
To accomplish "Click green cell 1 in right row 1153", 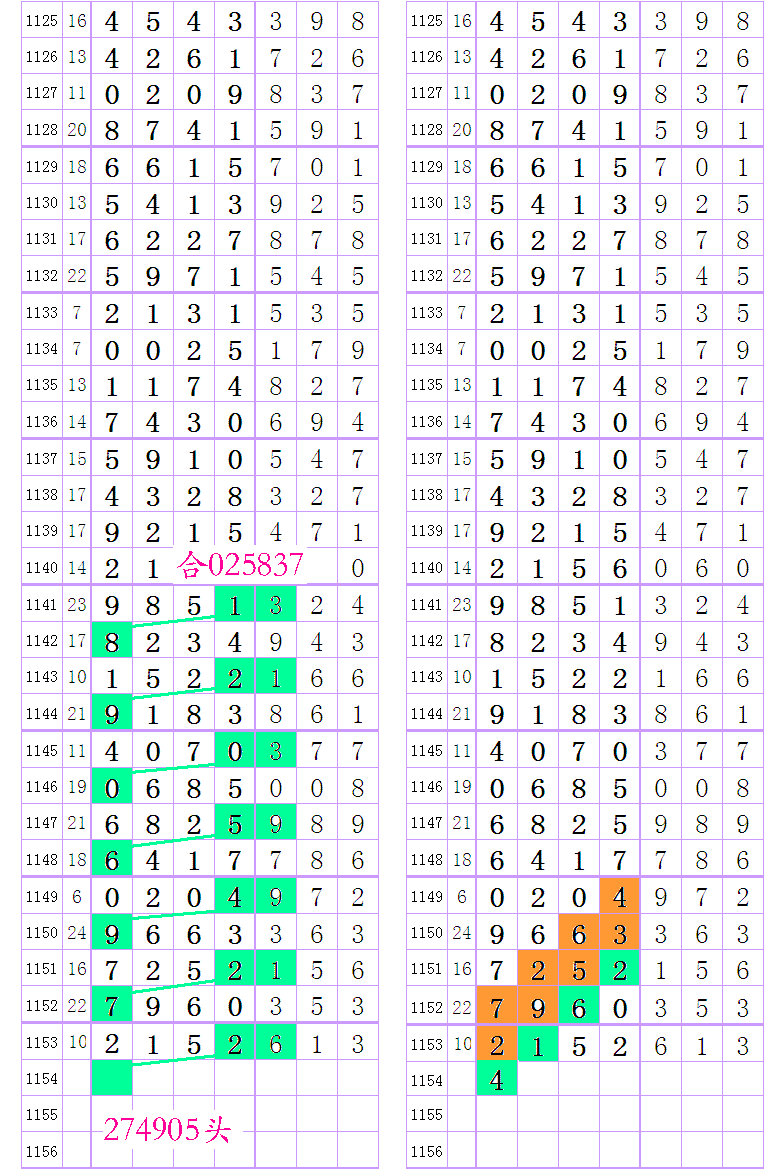I will pos(538,1044).
